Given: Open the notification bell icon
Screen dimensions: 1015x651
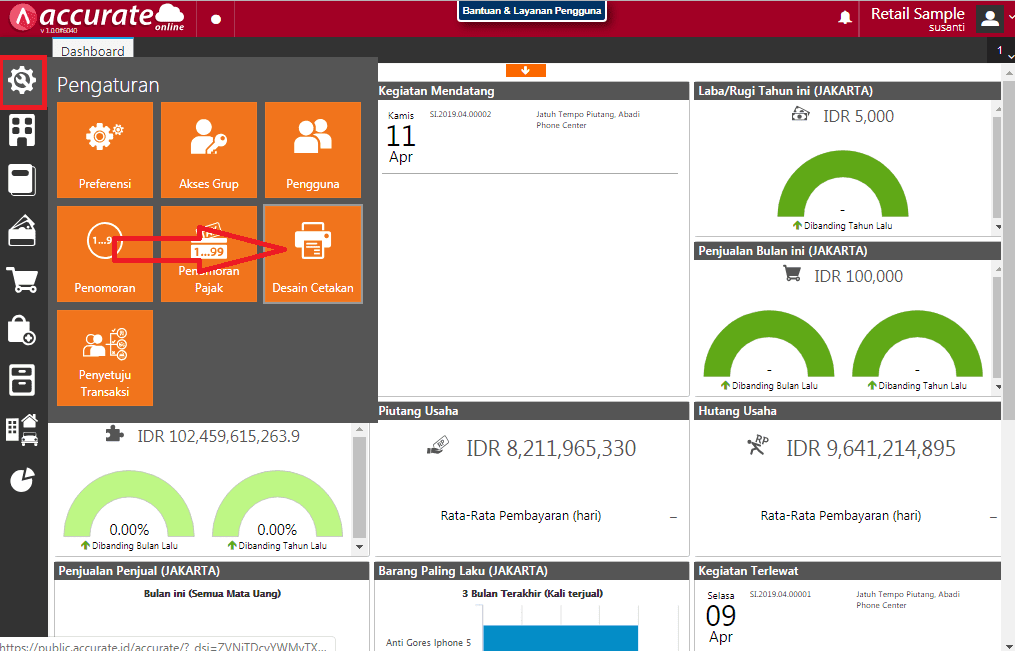Looking at the screenshot, I should click(844, 17).
